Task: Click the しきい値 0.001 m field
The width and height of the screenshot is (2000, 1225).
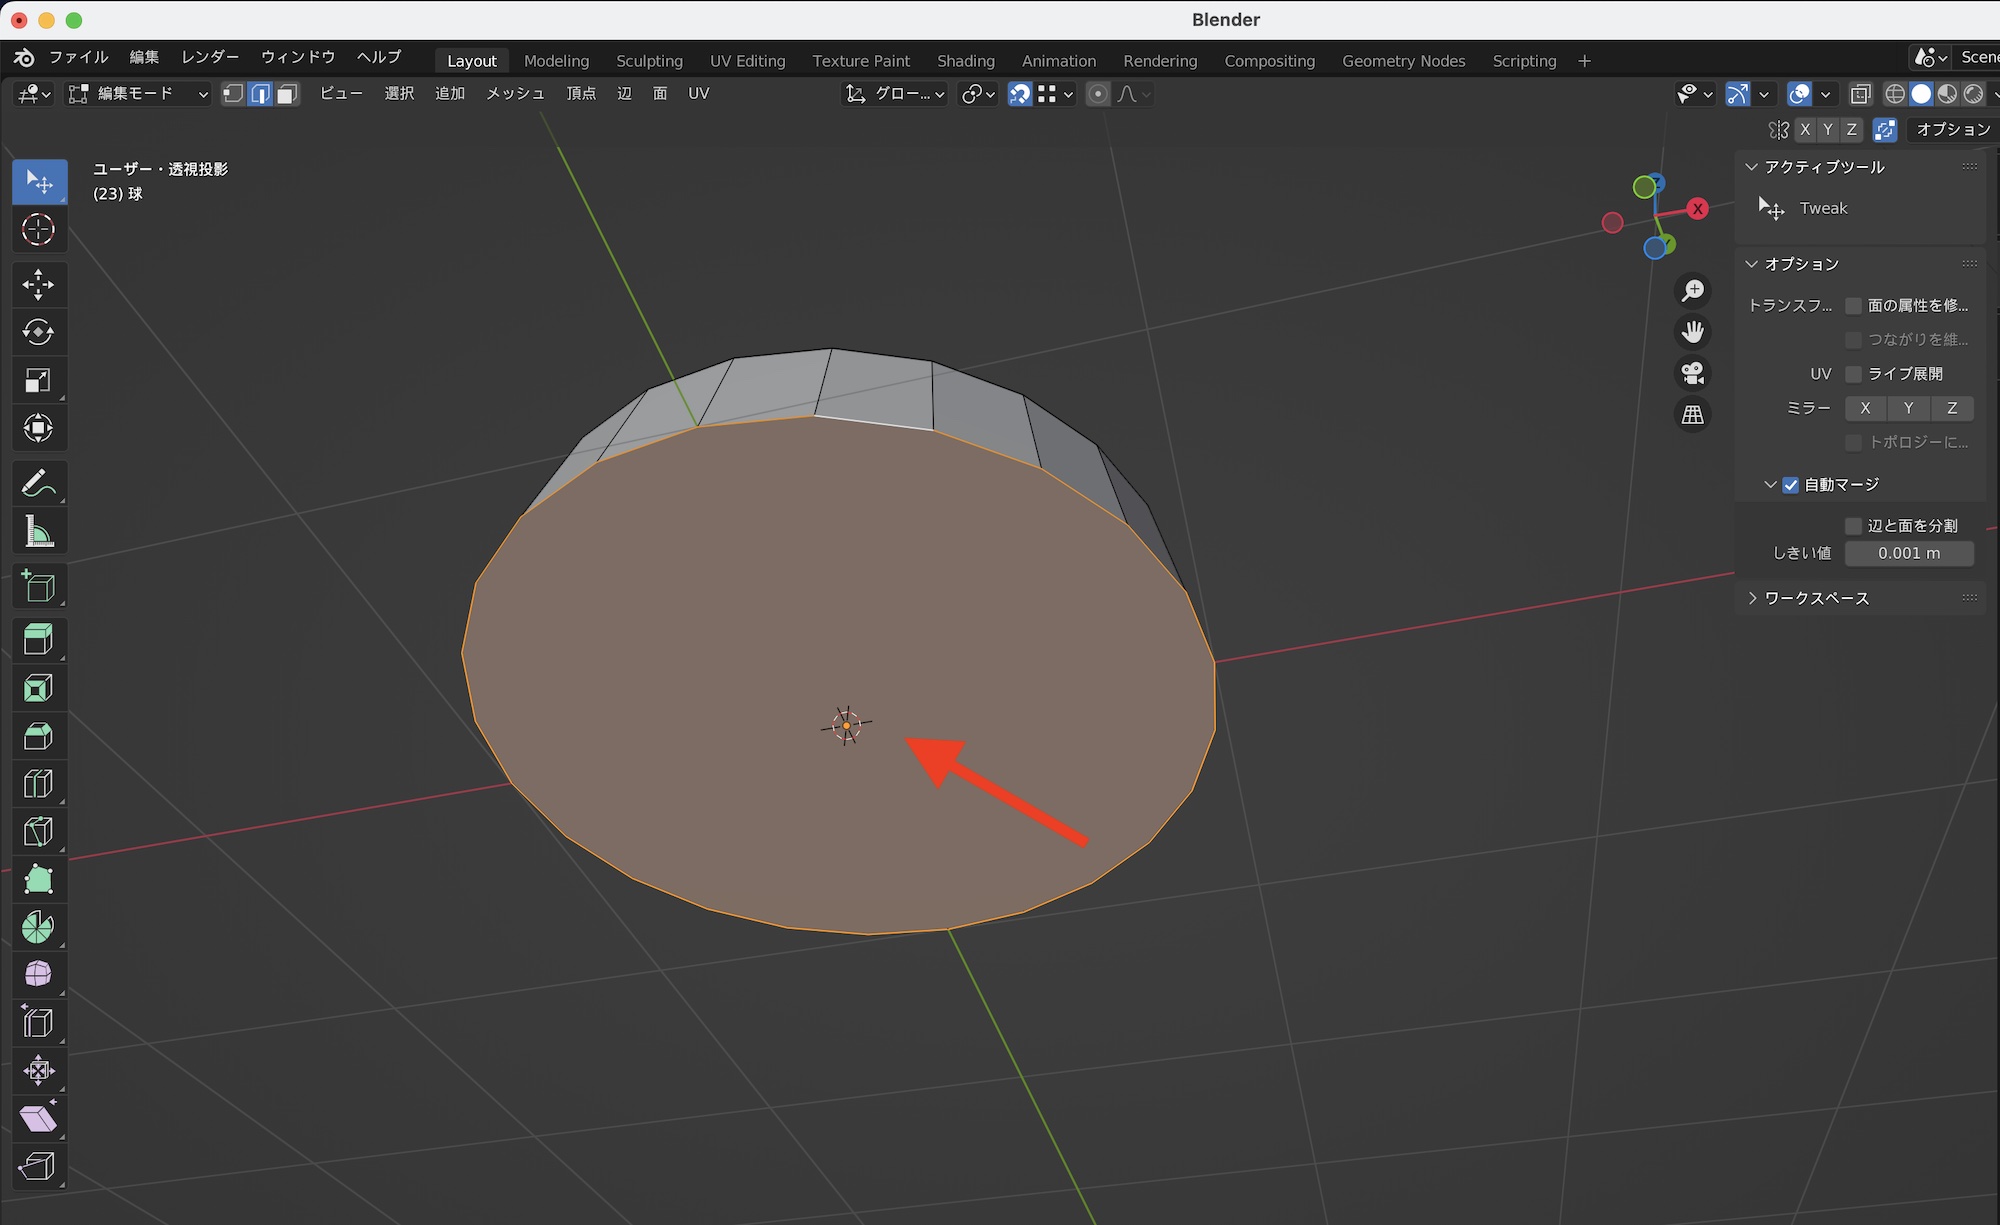Action: click(x=1908, y=553)
